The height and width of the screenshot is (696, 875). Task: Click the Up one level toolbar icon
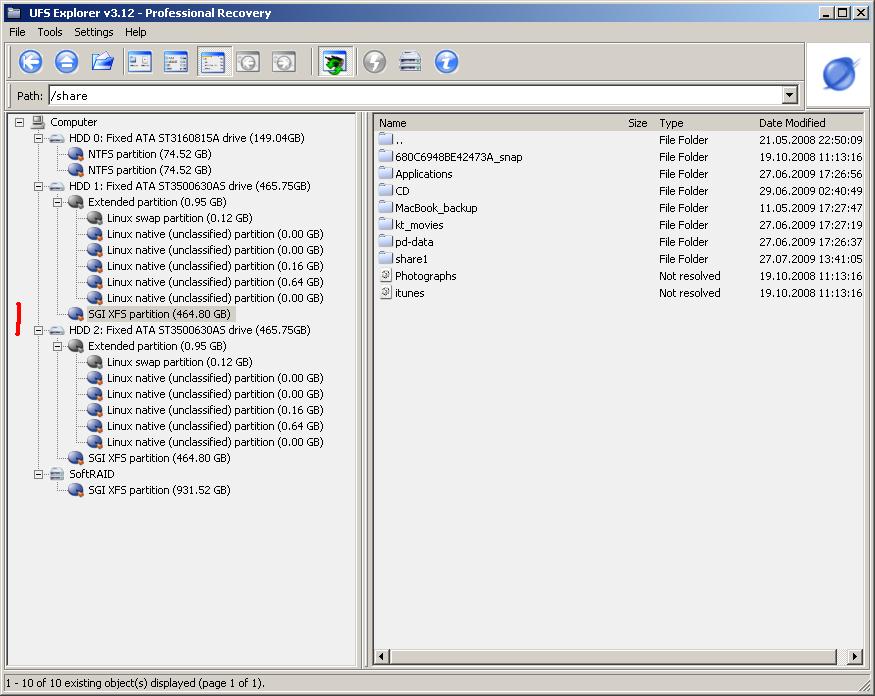pyautogui.click(x=66, y=61)
